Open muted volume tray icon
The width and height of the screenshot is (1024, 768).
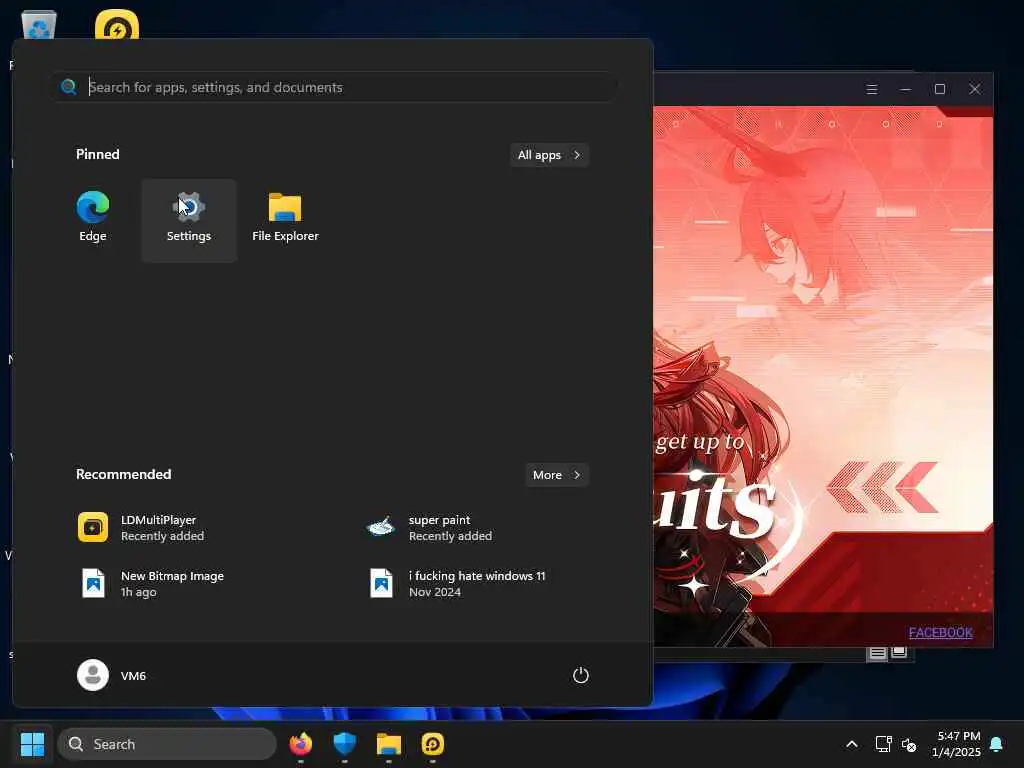[909, 744]
